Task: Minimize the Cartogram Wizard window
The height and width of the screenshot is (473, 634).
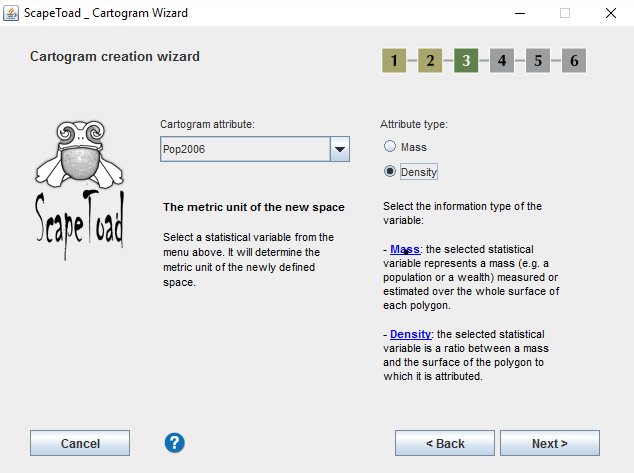Action: tap(520, 13)
